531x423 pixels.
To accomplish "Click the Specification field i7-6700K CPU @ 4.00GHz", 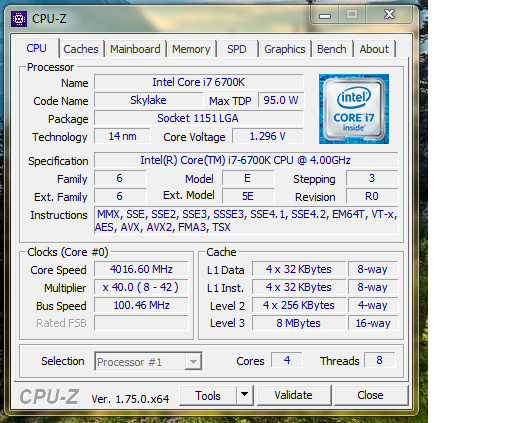I will [246, 160].
